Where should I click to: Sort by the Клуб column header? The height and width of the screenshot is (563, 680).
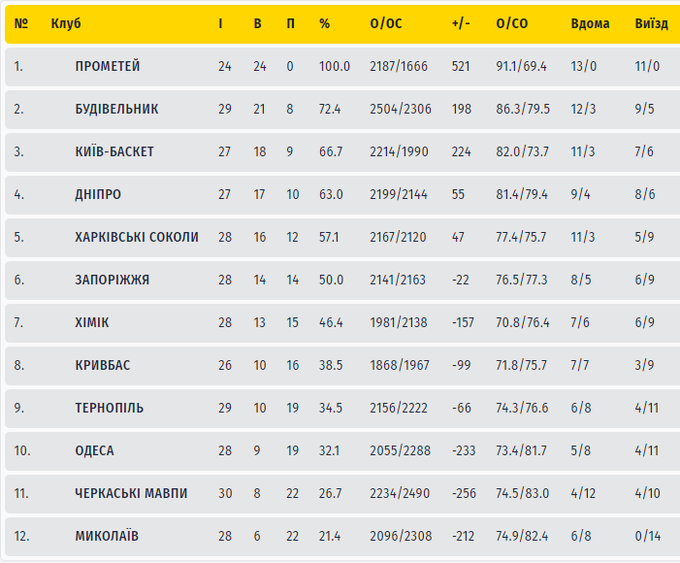click(66, 24)
